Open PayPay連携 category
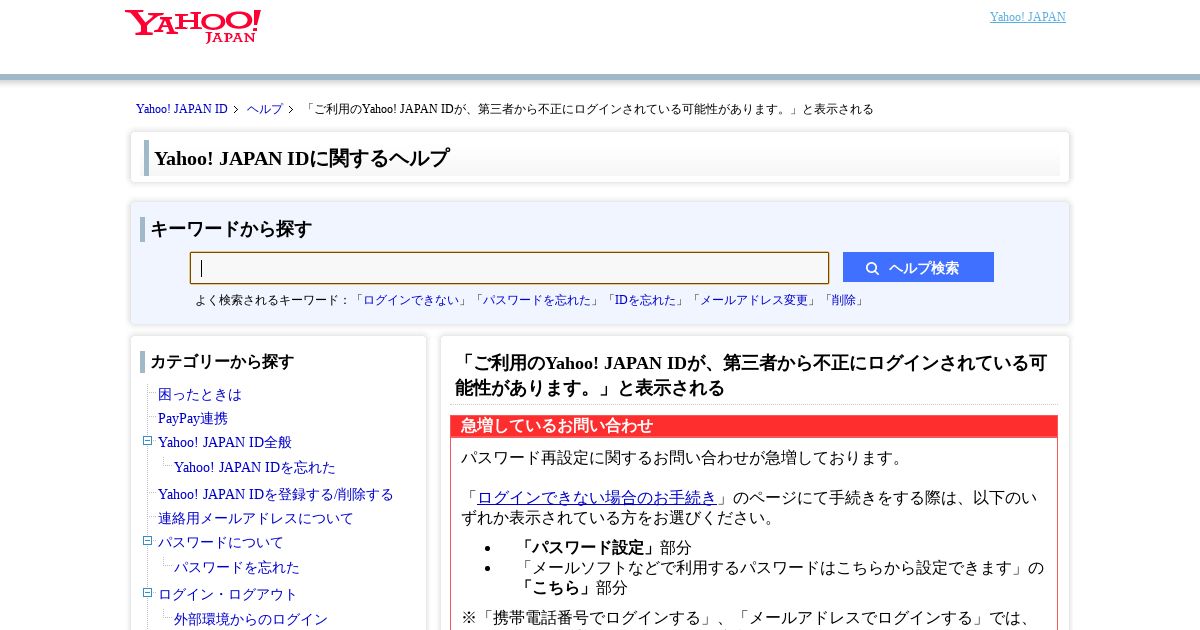The width and height of the screenshot is (1200, 630). (x=193, y=419)
